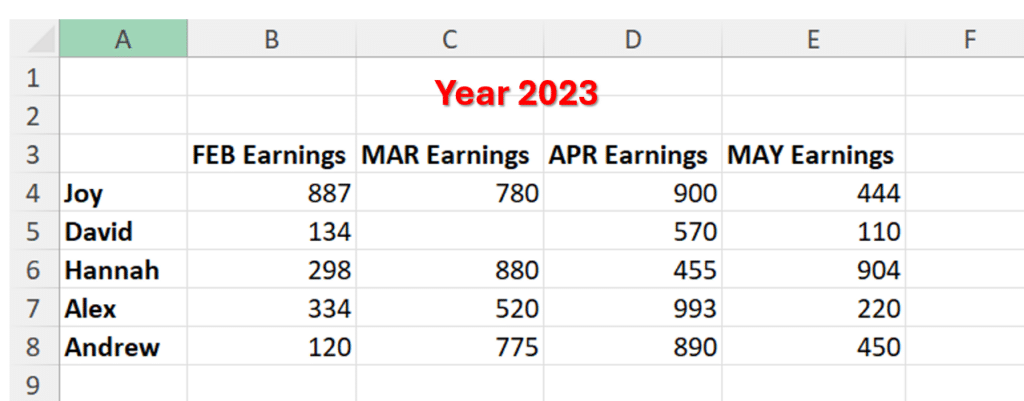Select column E header
Viewport: 1024px width, 401px height.
(x=813, y=39)
